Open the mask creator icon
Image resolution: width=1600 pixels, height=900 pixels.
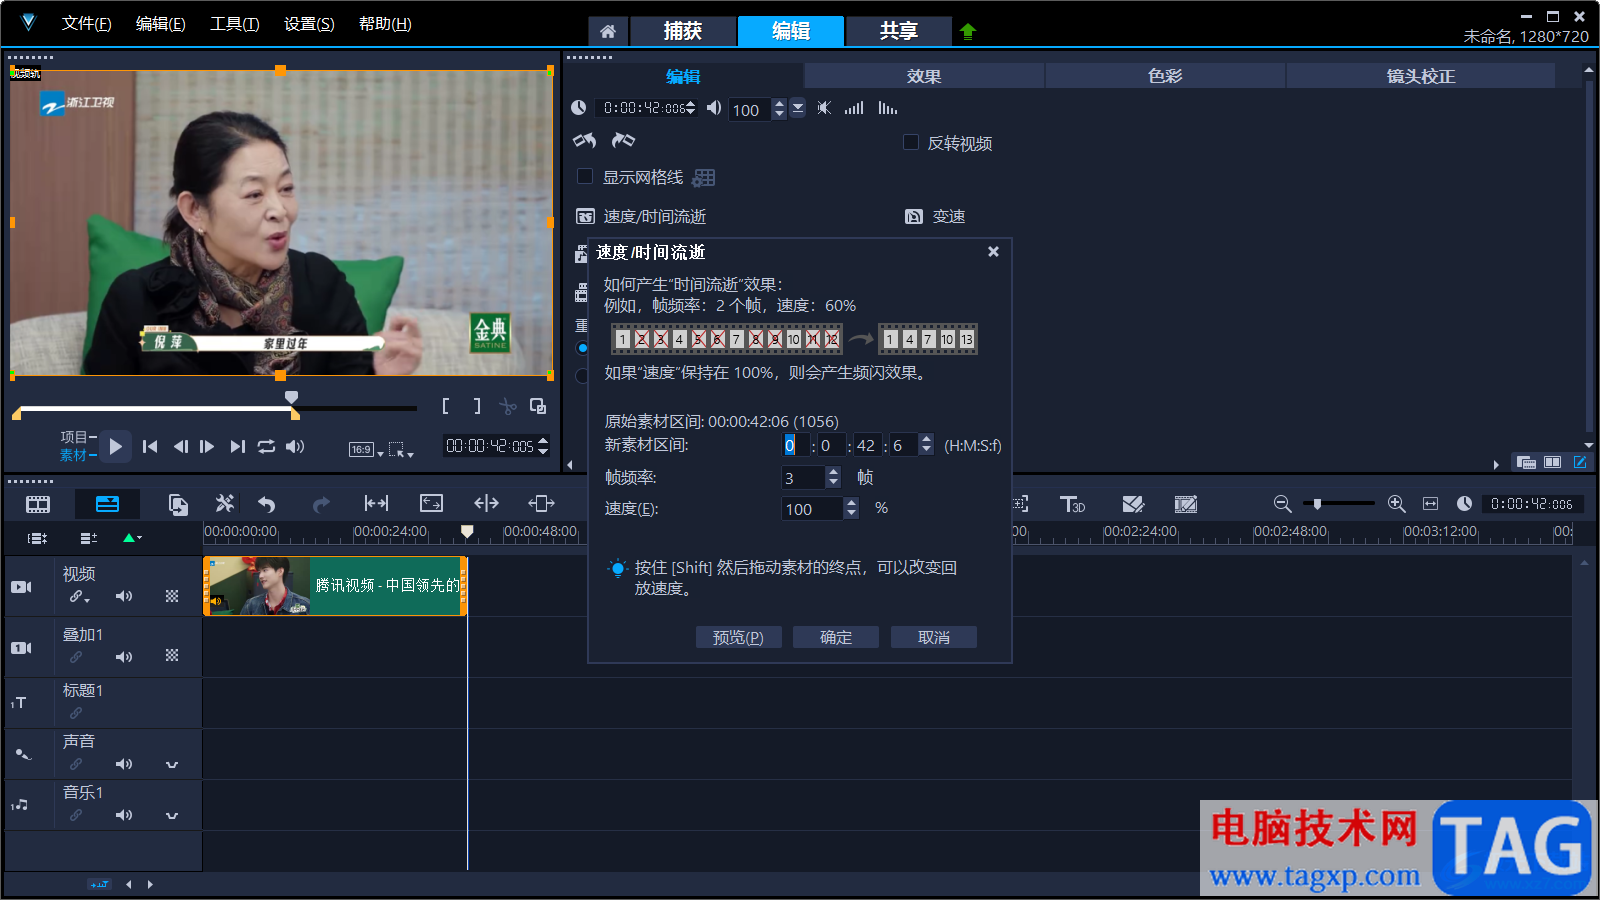(1132, 504)
